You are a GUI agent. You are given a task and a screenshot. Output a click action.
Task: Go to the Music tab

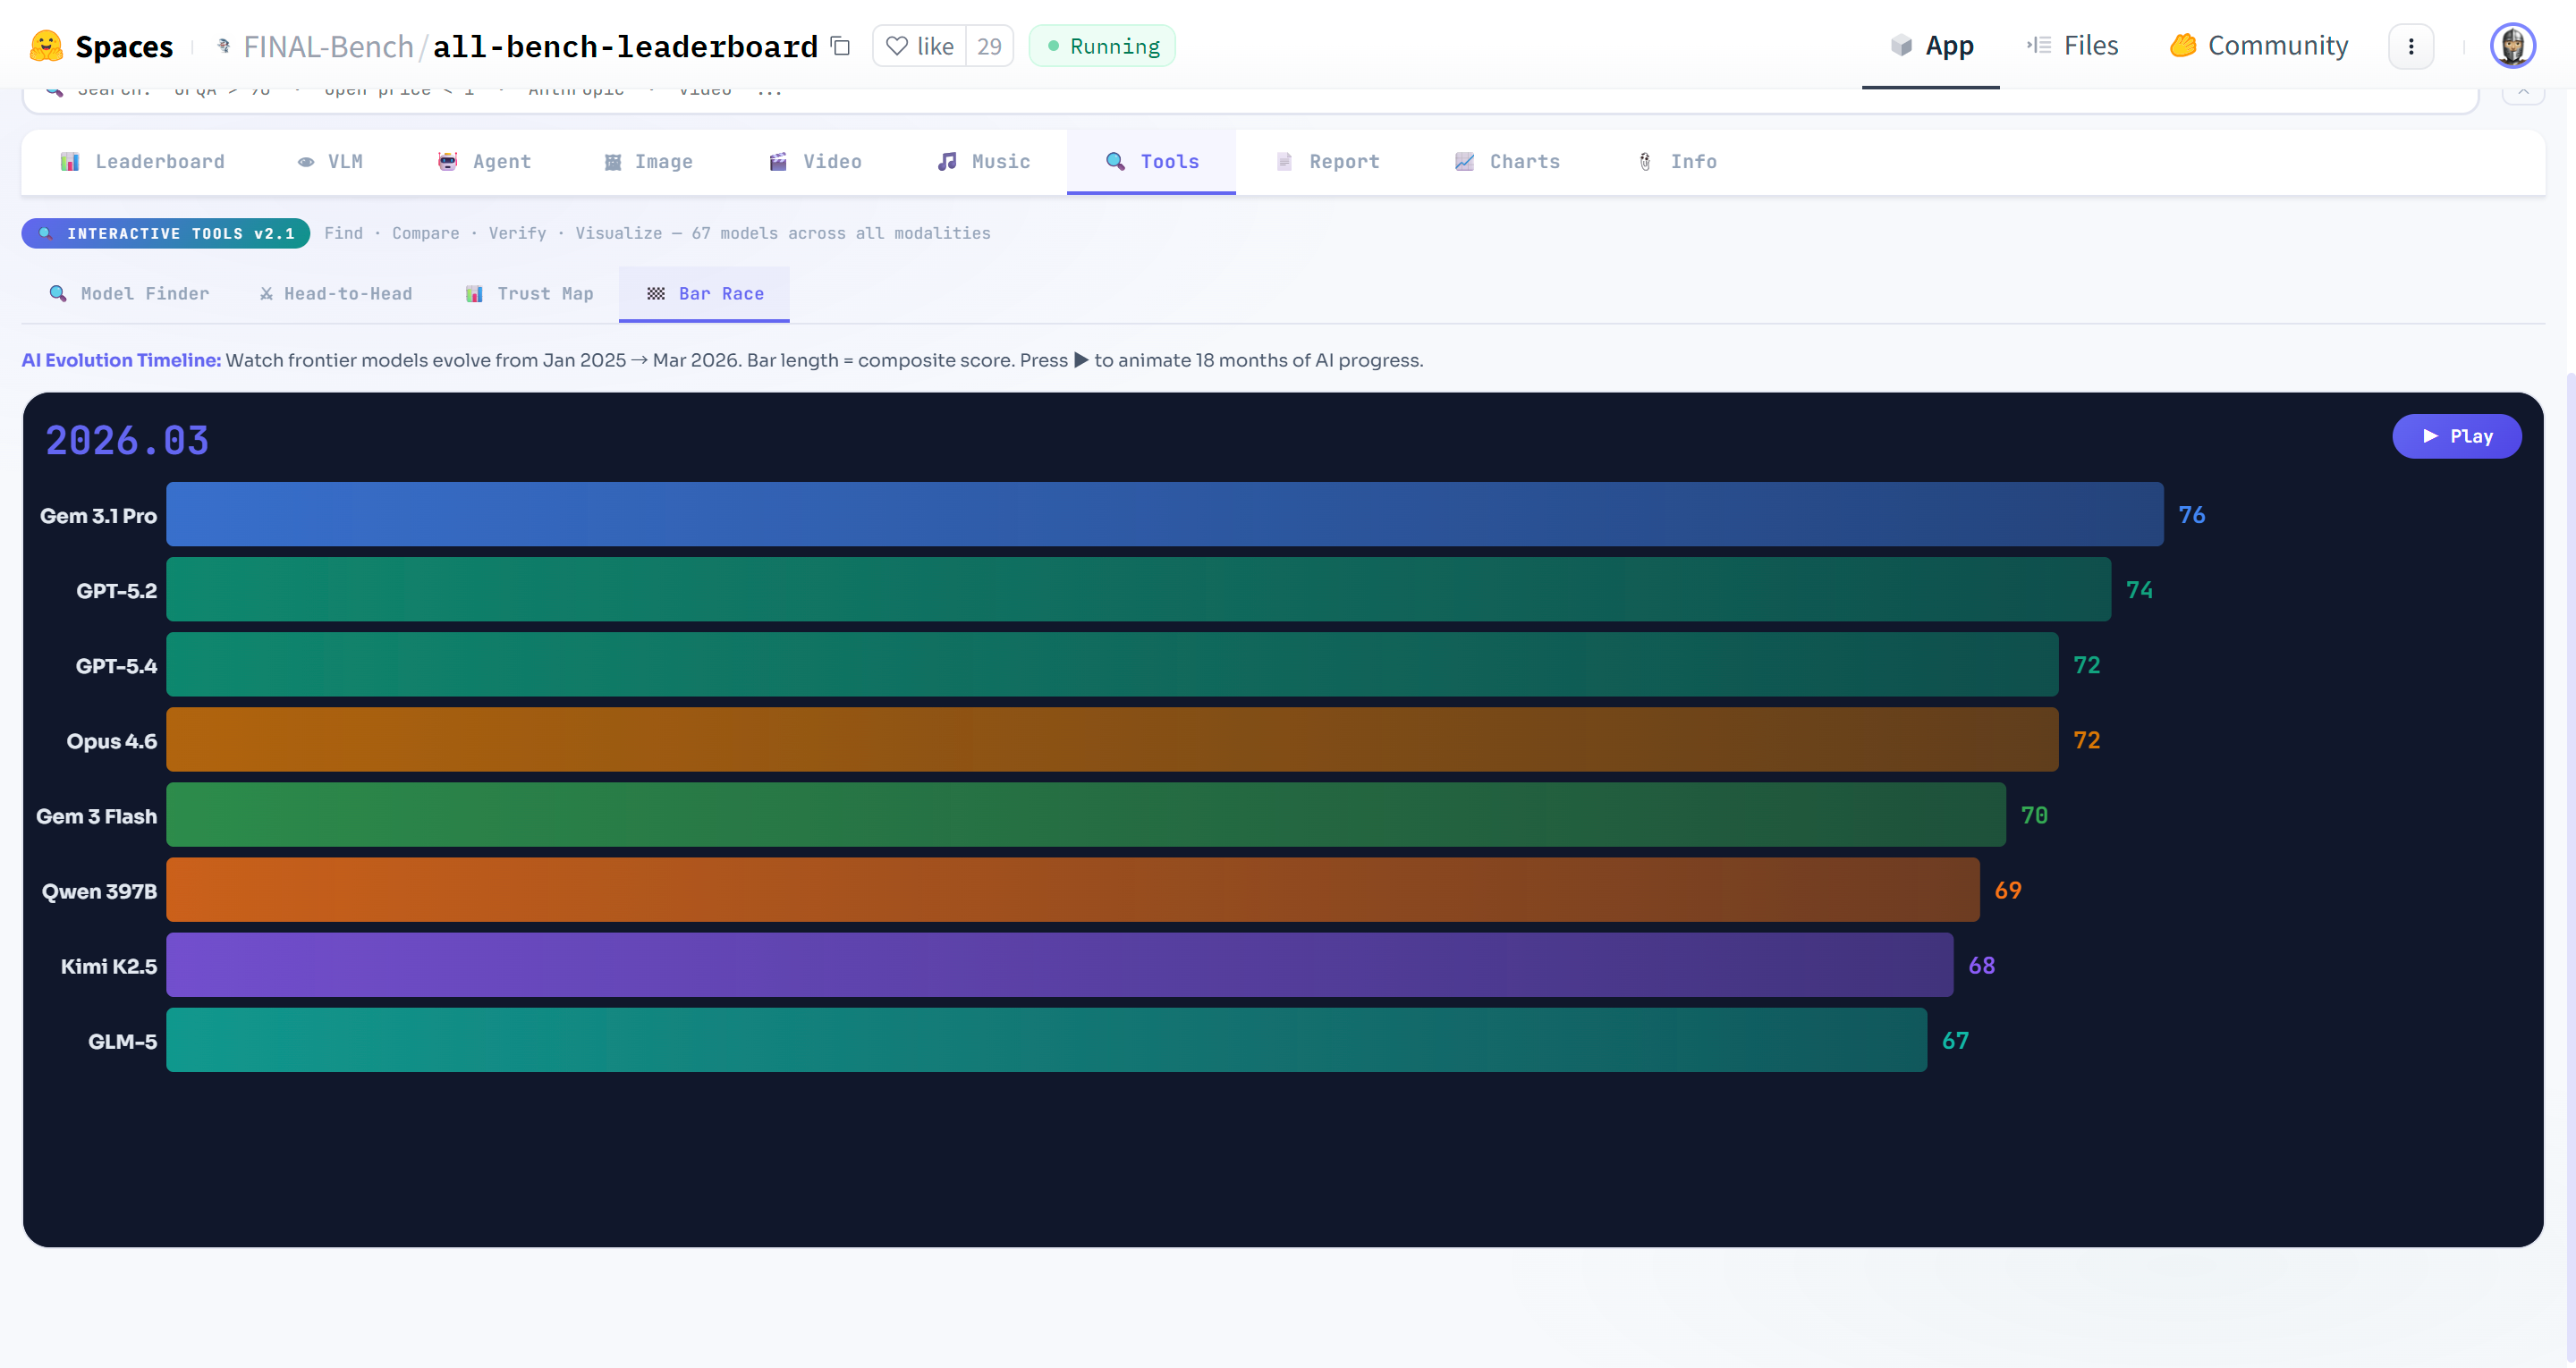coord(984,162)
